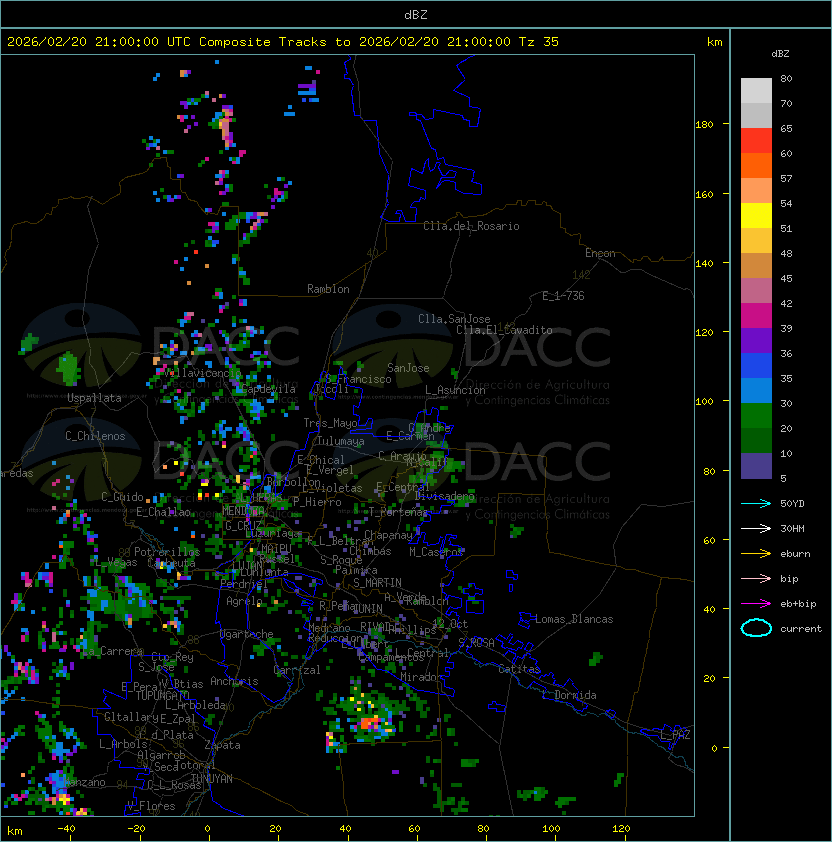Click the yellow eburn arrow symbol

(x=756, y=553)
